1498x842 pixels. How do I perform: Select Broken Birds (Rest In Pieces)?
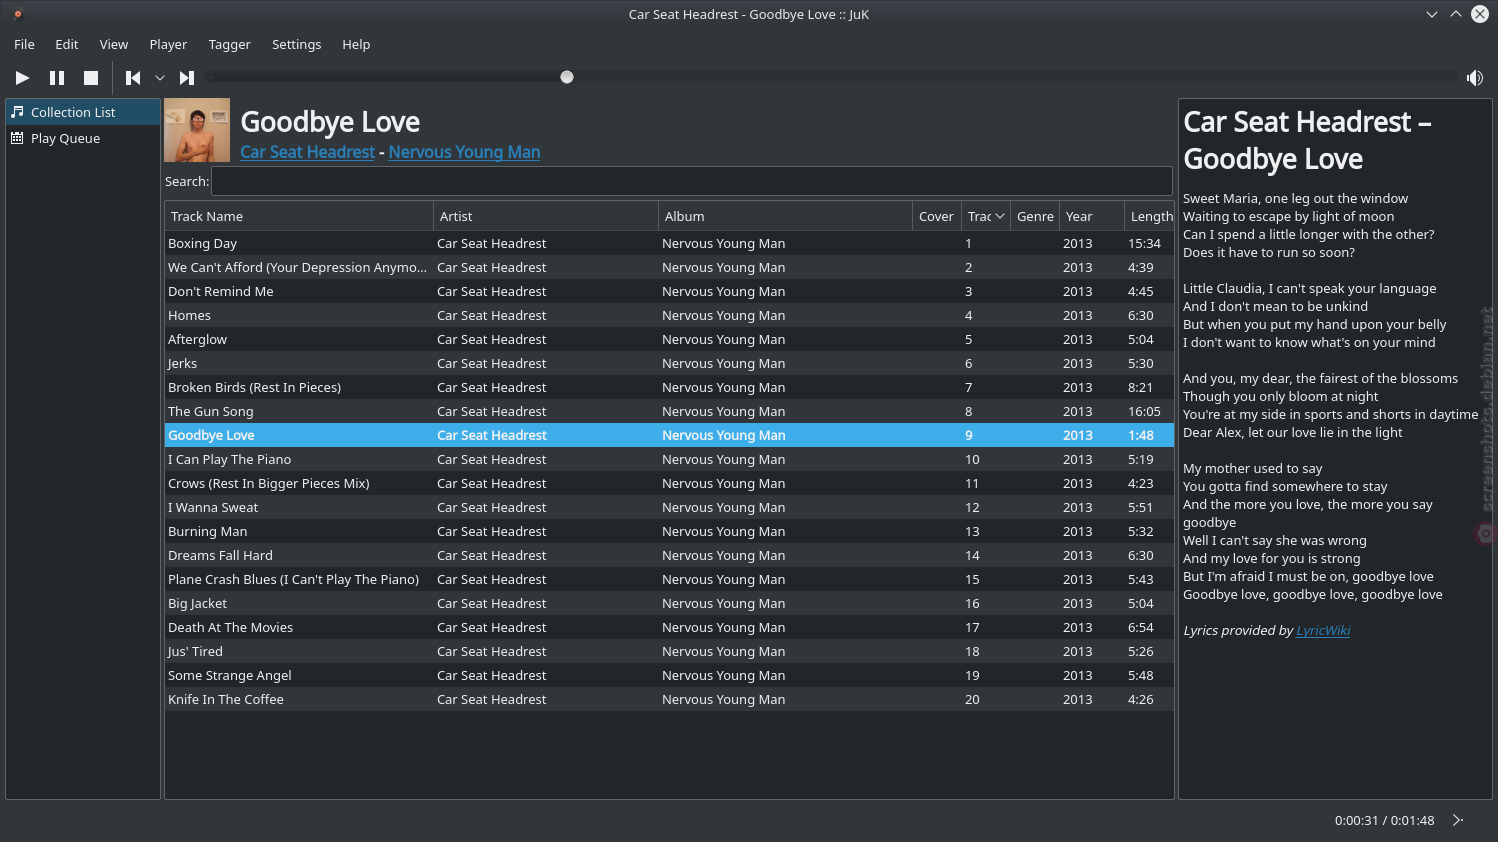[x=669, y=387]
